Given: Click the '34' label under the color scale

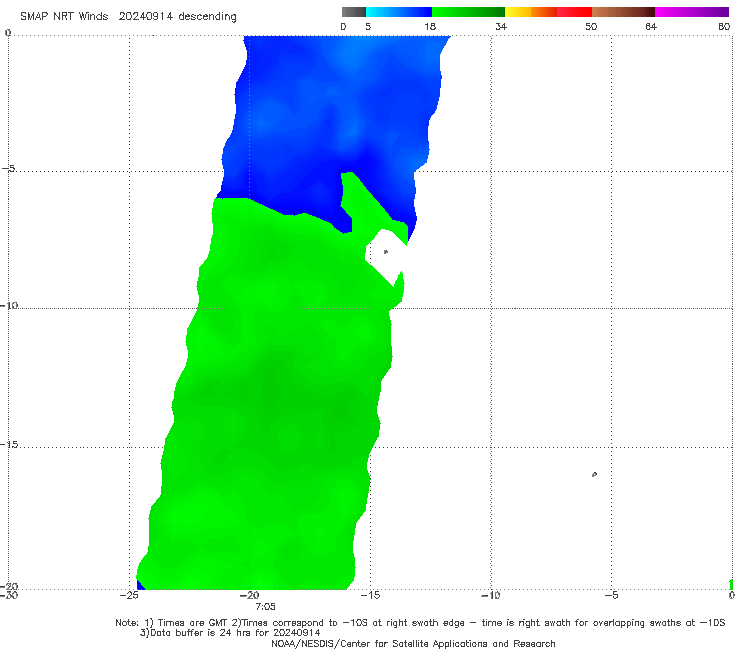Looking at the screenshot, I should [x=501, y=26].
